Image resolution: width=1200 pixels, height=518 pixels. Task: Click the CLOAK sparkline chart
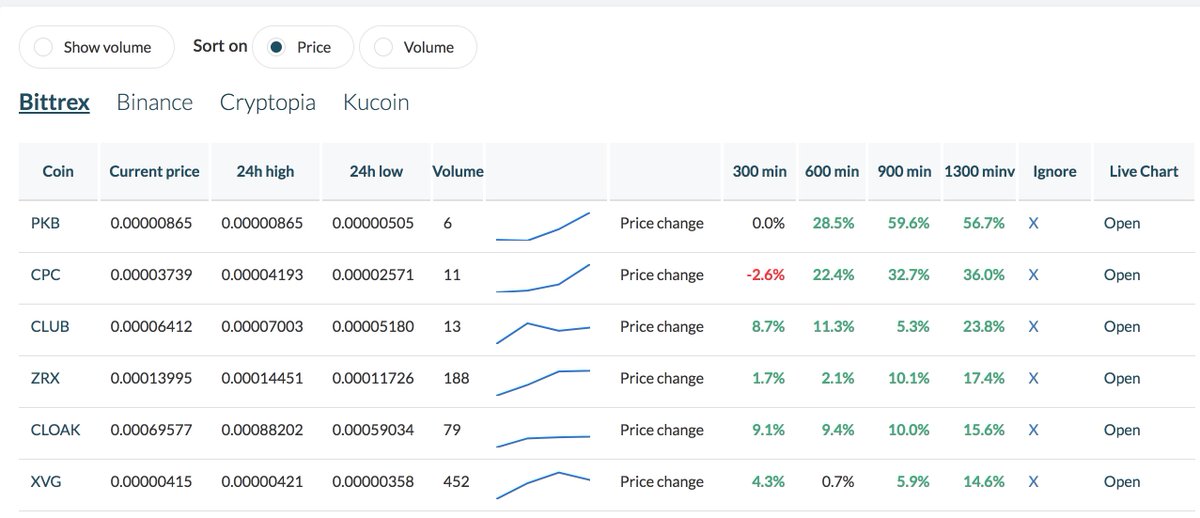(x=543, y=441)
